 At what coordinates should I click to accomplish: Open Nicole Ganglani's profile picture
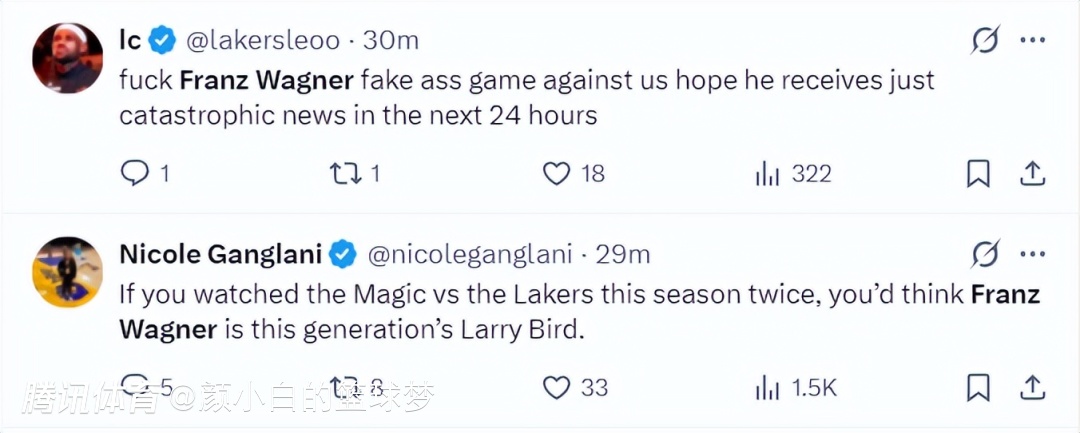[68, 272]
